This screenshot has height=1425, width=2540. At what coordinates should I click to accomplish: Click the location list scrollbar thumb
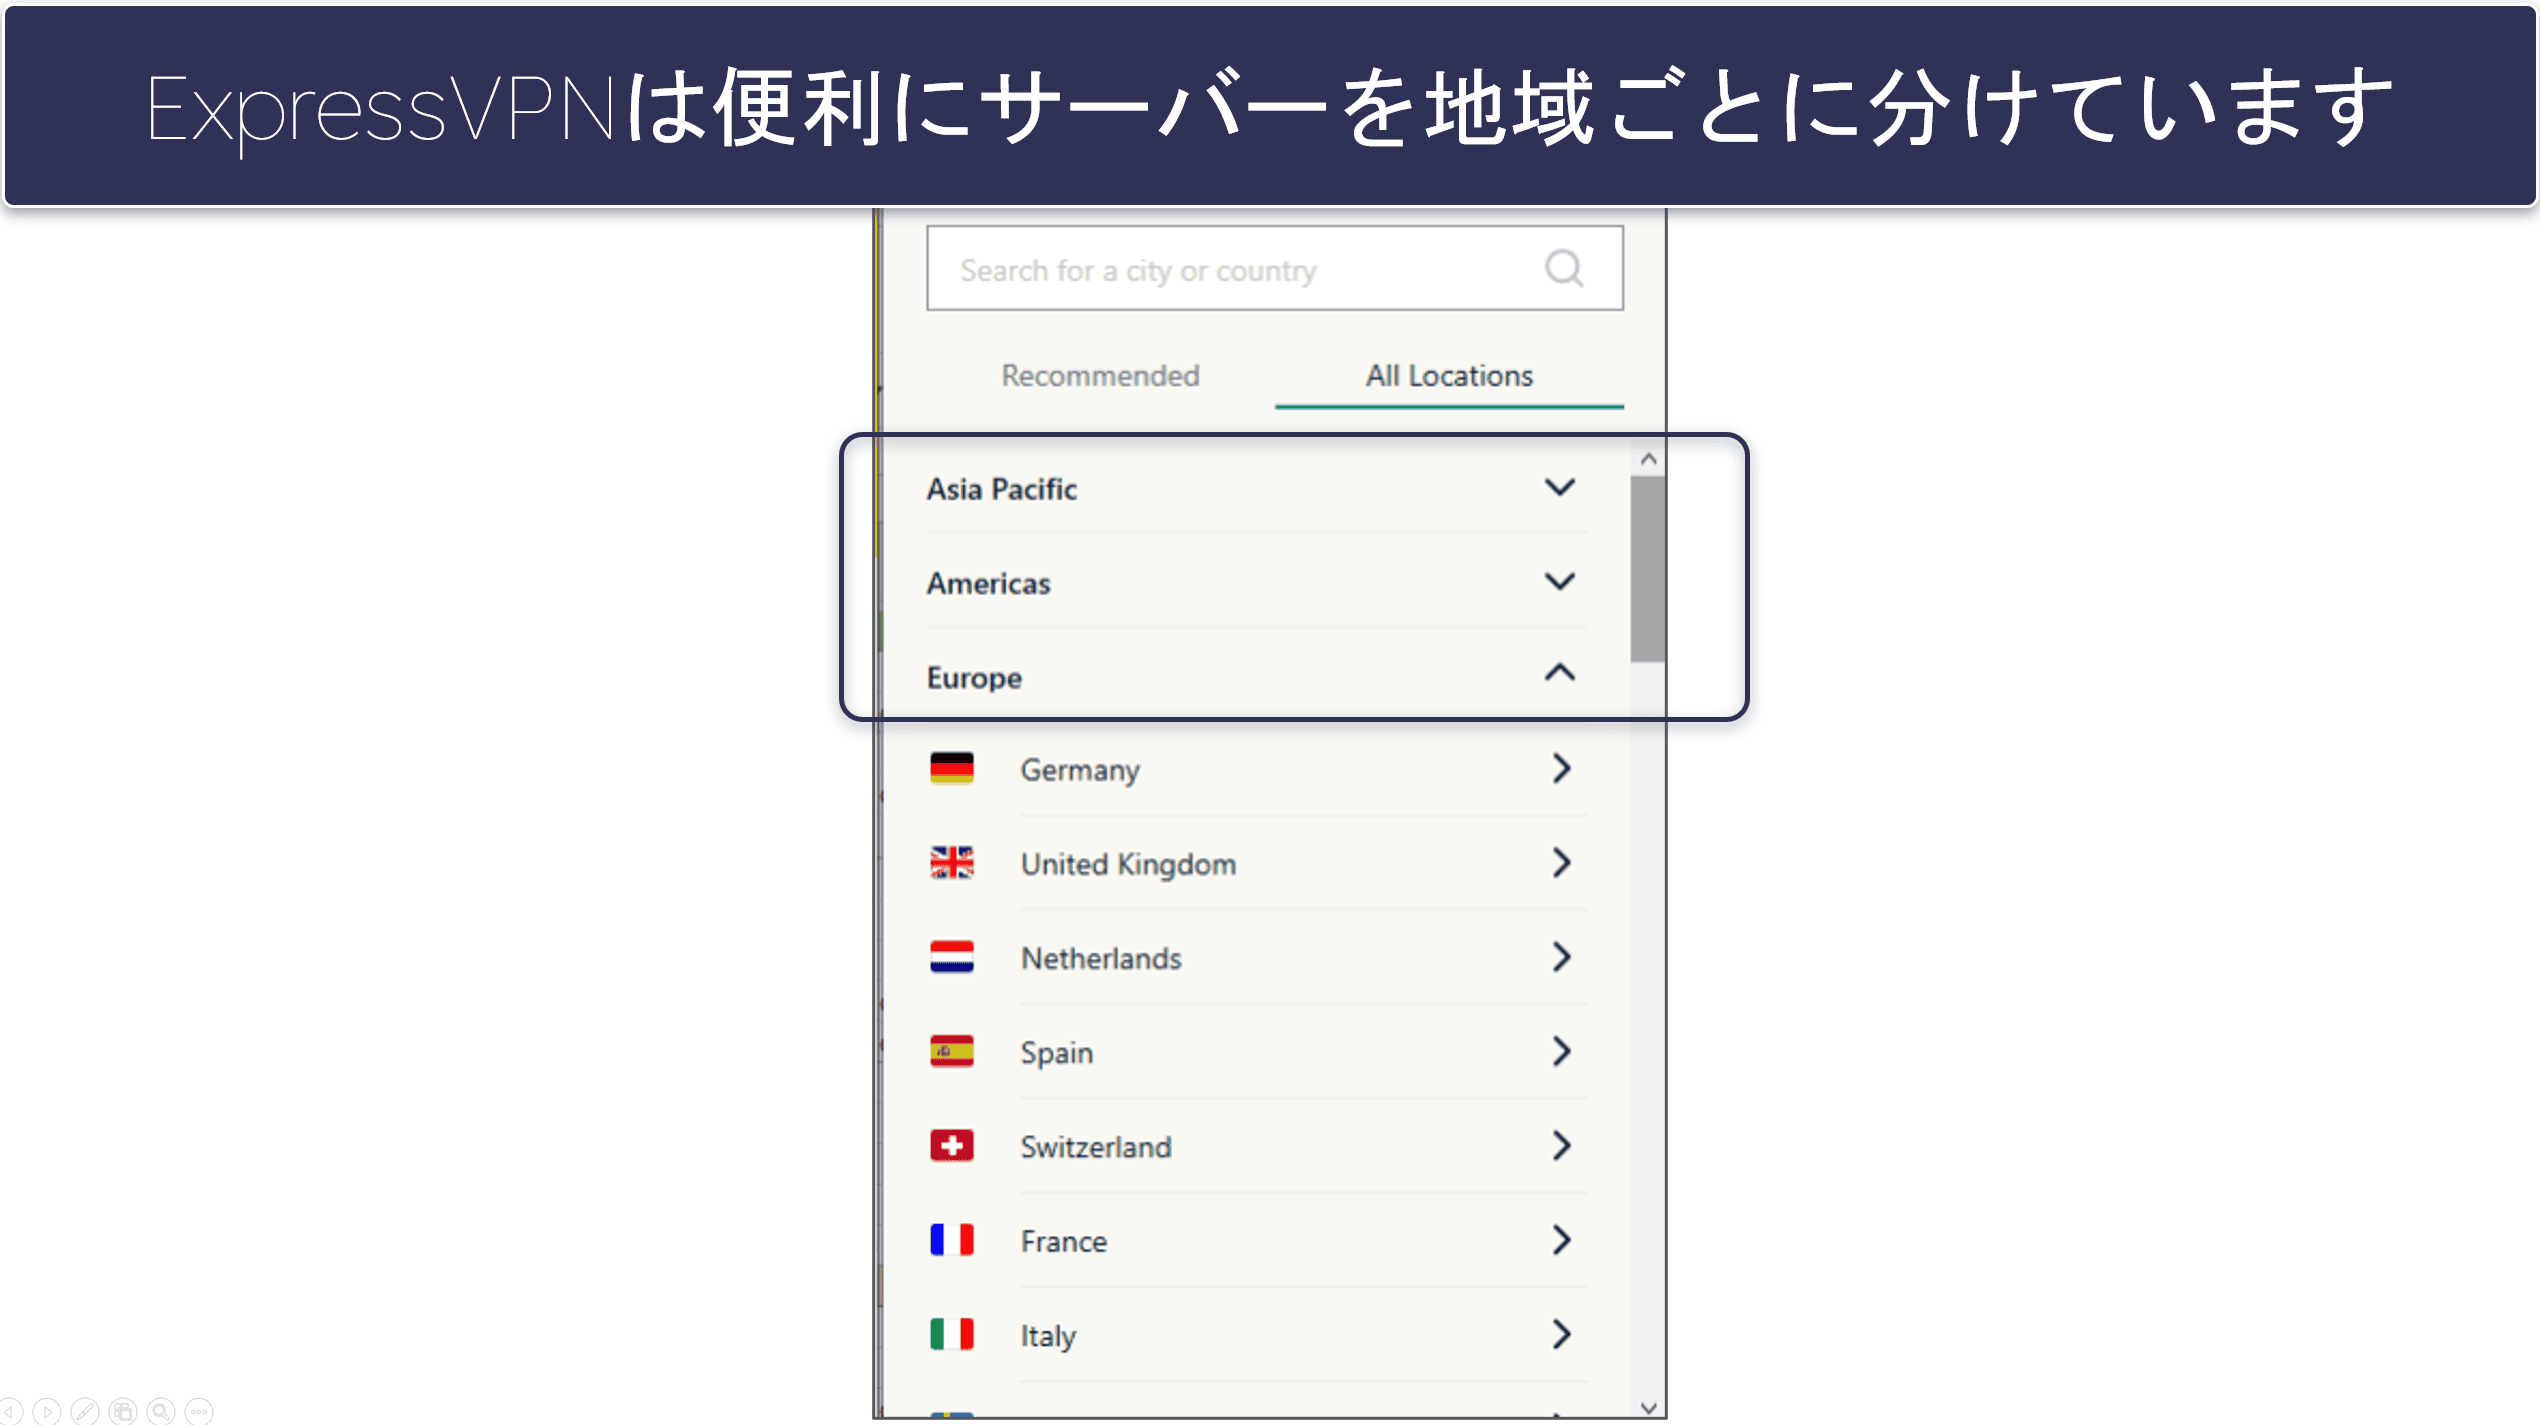pos(1648,568)
